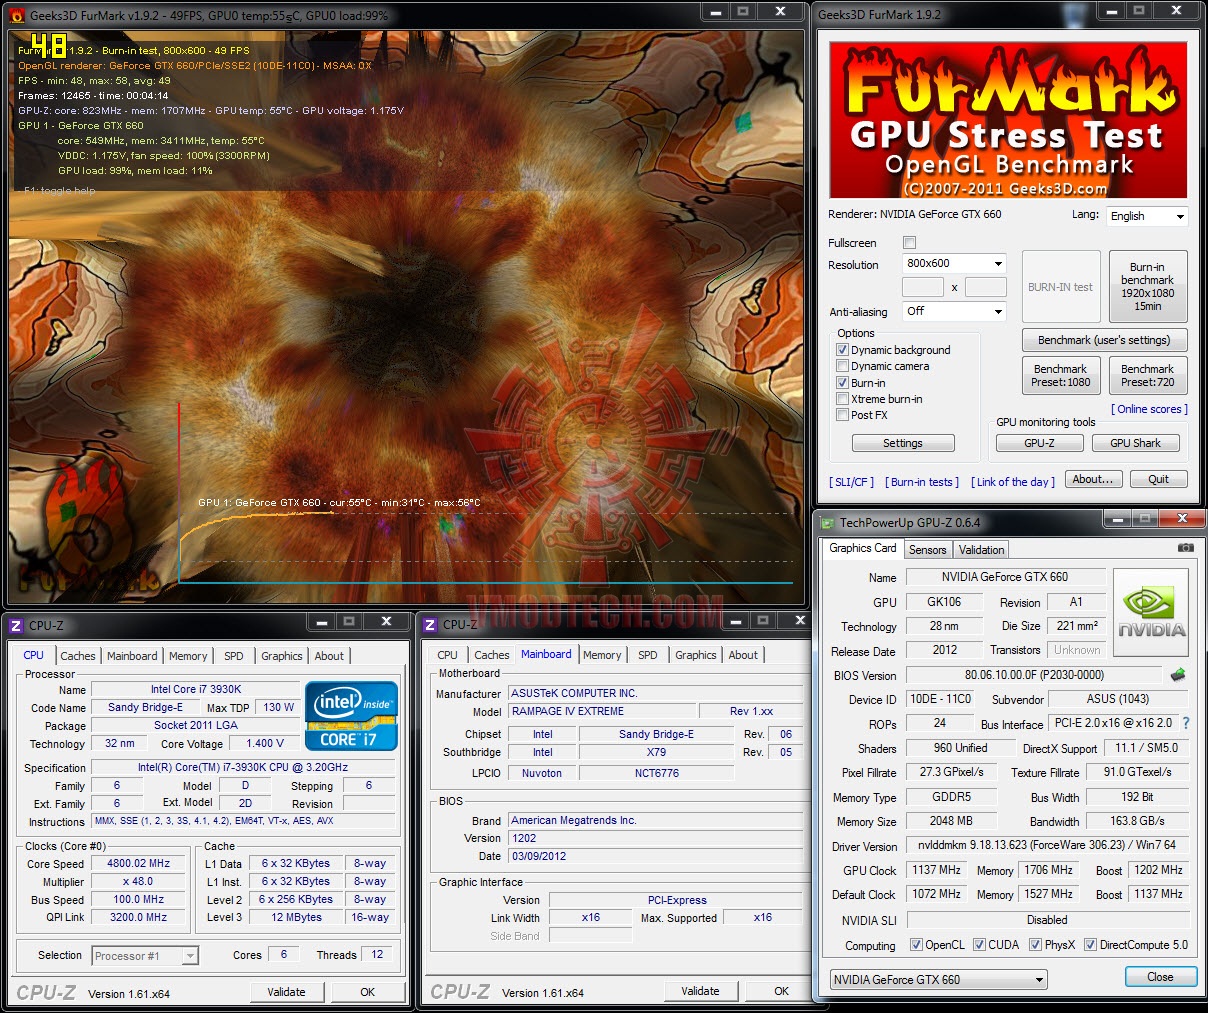Click the FurMark Settings button
The height and width of the screenshot is (1013, 1208).
click(903, 443)
